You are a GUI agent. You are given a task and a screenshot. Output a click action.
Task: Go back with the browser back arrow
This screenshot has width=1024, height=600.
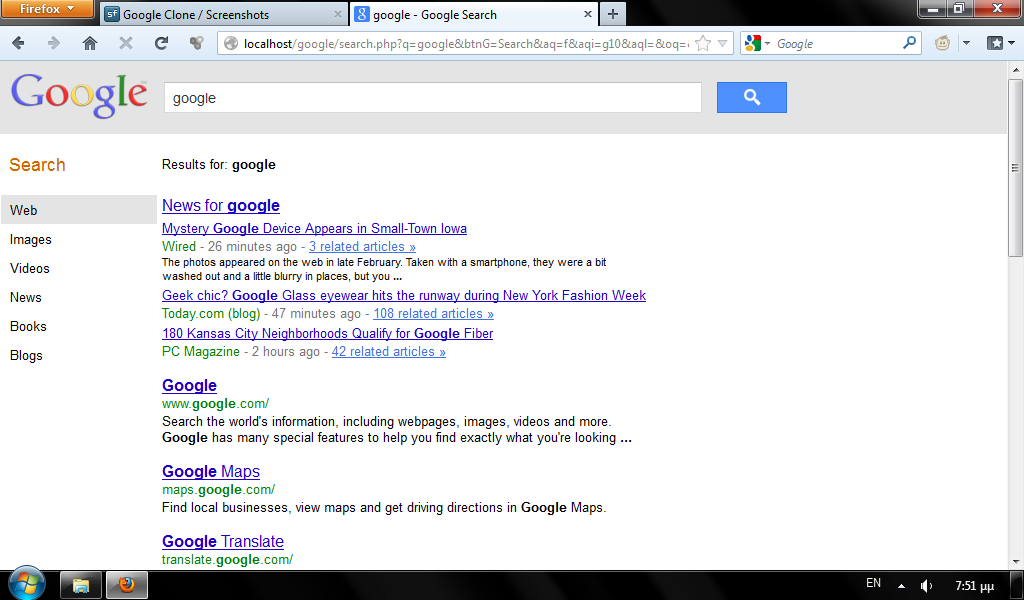[x=18, y=44]
